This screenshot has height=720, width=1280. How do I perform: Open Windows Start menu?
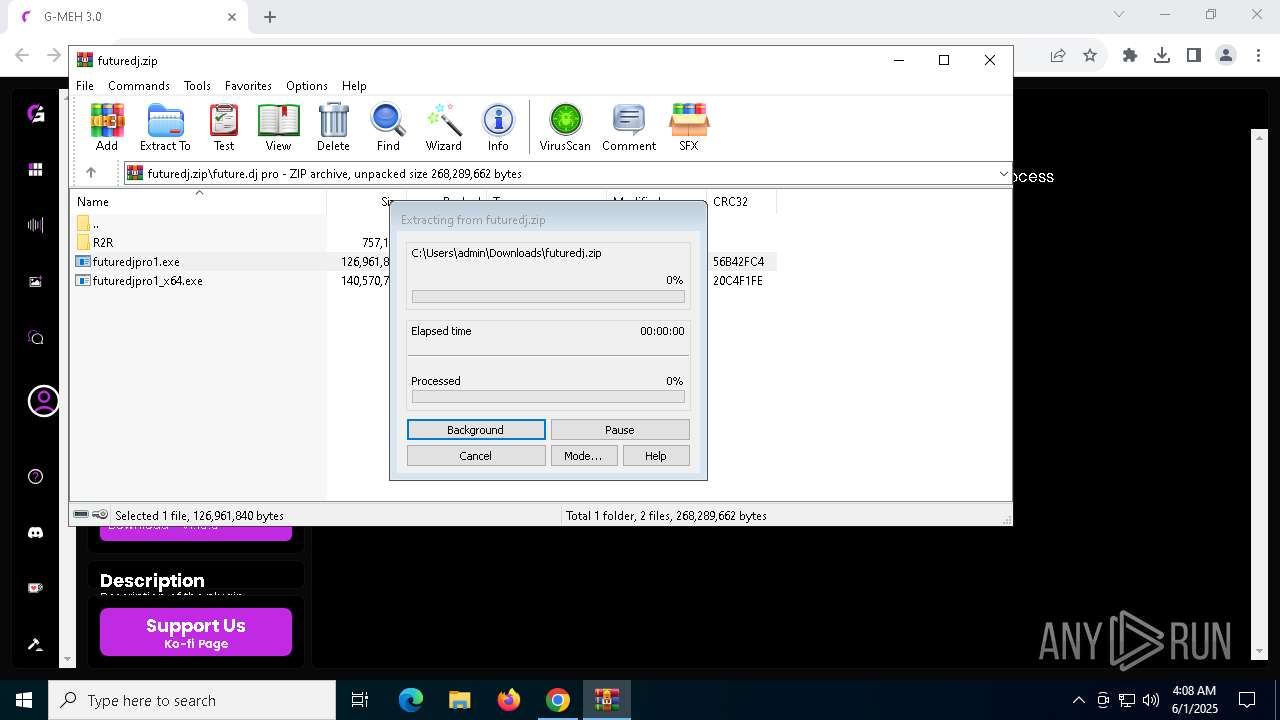[x=24, y=700]
